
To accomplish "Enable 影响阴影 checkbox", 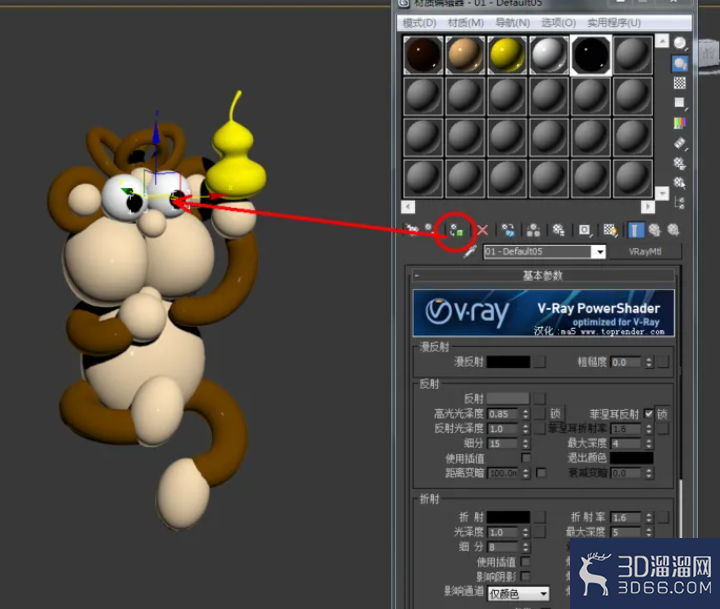I will tap(526, 576).
